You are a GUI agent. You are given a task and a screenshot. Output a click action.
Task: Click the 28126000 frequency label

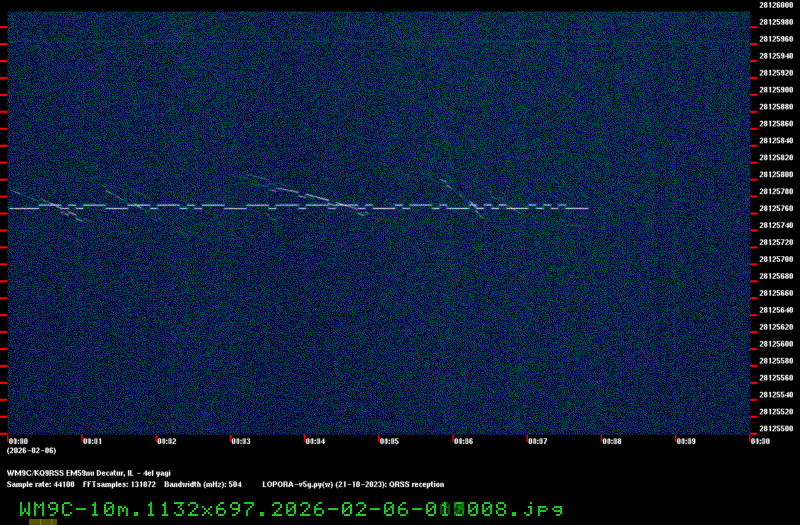776,5
